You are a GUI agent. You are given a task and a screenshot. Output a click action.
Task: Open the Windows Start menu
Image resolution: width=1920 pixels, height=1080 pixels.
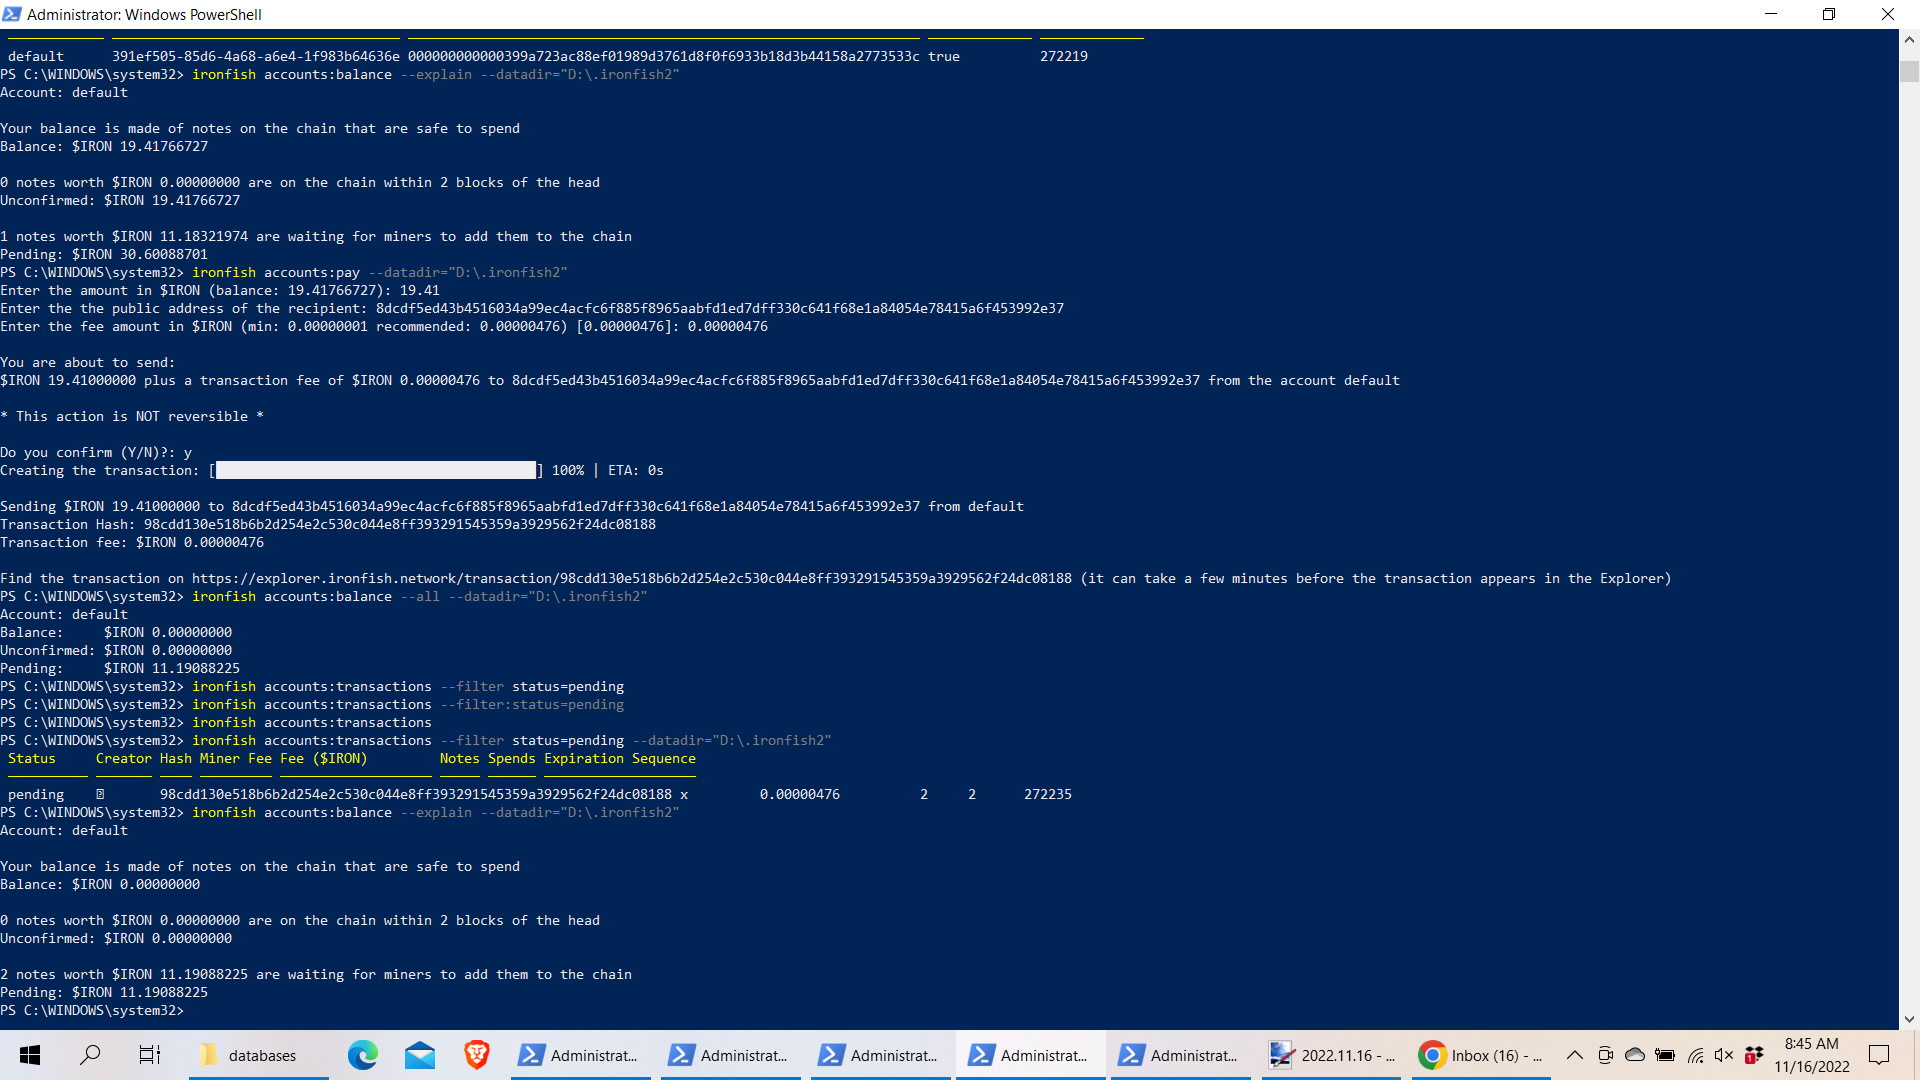pyautogui.click(x=29, y=1055)
